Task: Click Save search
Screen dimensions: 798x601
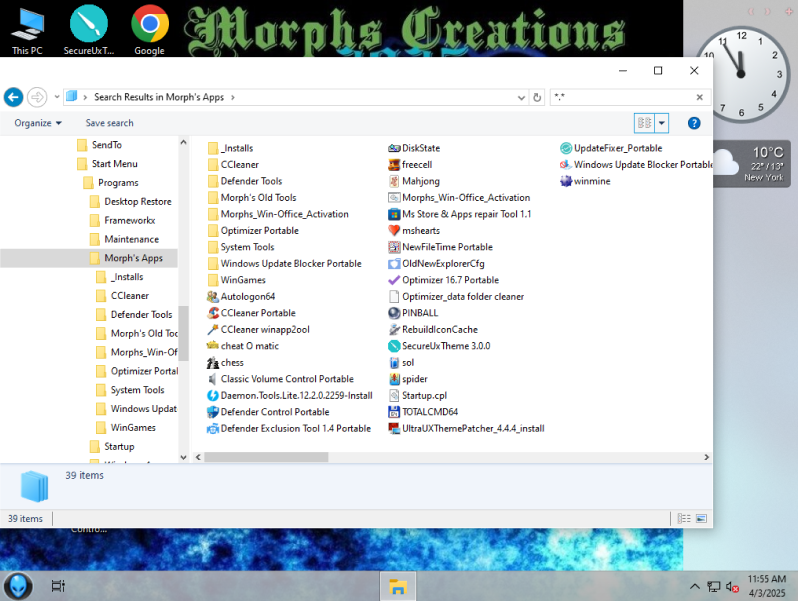Action: click(x=109, y=123)
